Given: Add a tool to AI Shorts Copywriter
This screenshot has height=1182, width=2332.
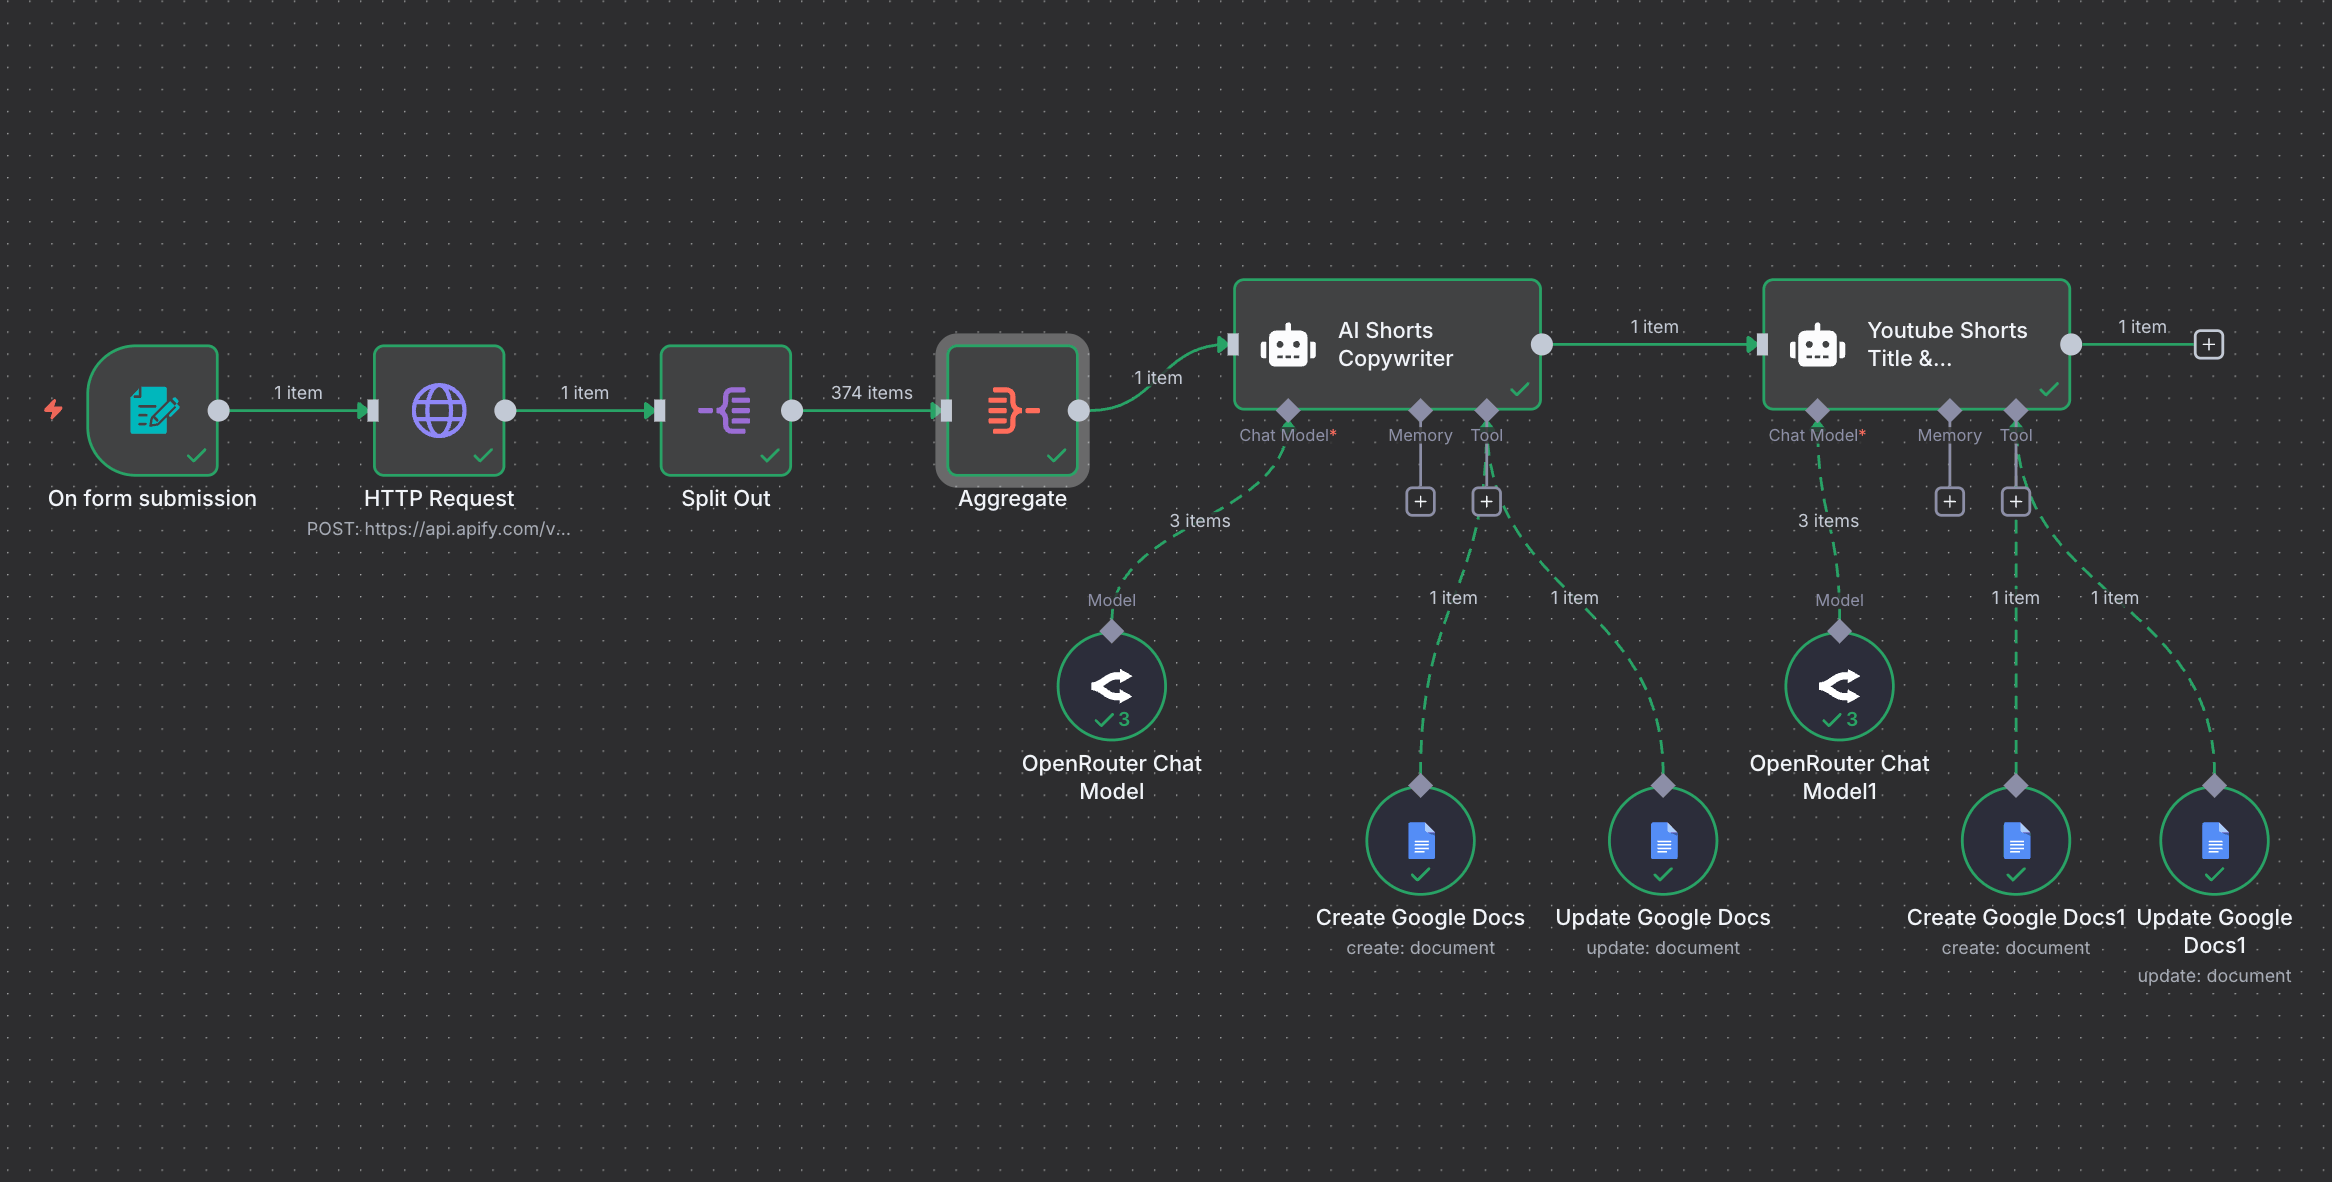Looking at the screenshot, I should 1487,501.
